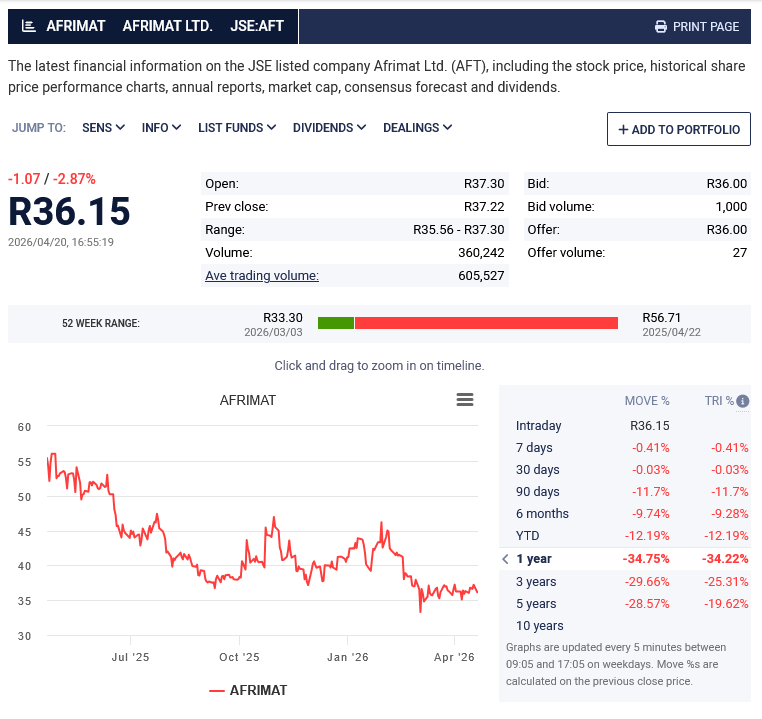Click the 52 week low R33.30
762x719 pixels.
(x=283, y=318)
